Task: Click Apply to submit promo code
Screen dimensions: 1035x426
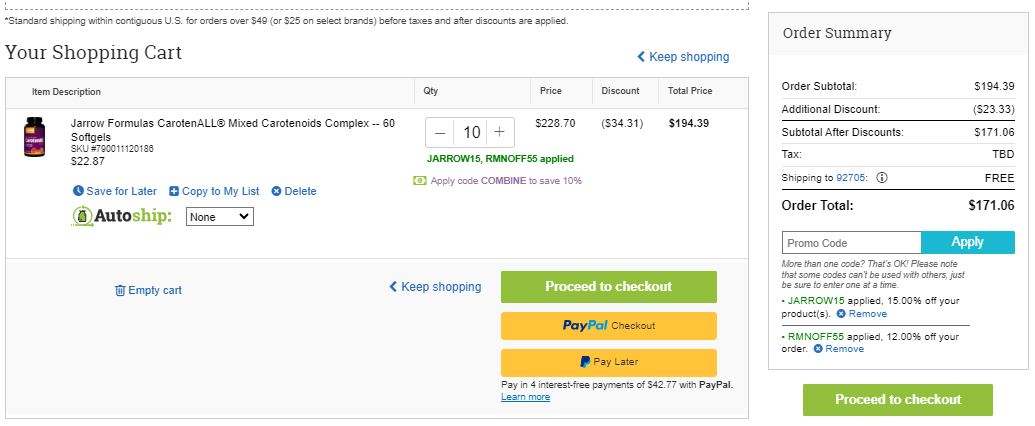Action: [968, 242]
